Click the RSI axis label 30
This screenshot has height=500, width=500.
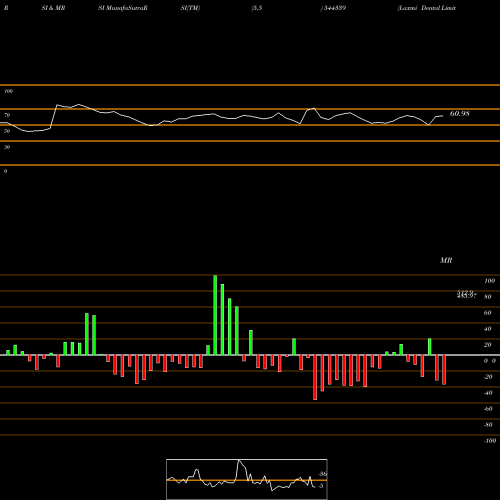(x=7, y=147)
